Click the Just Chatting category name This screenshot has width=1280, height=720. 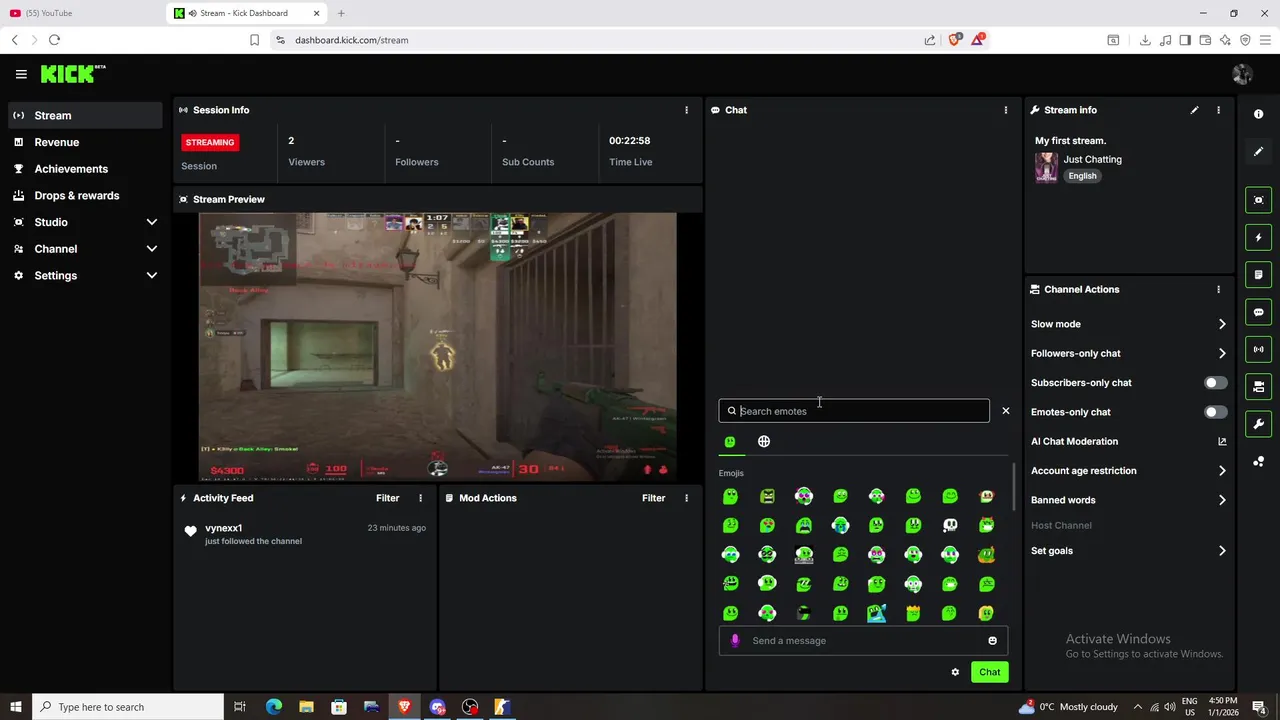click(1092, 159)
